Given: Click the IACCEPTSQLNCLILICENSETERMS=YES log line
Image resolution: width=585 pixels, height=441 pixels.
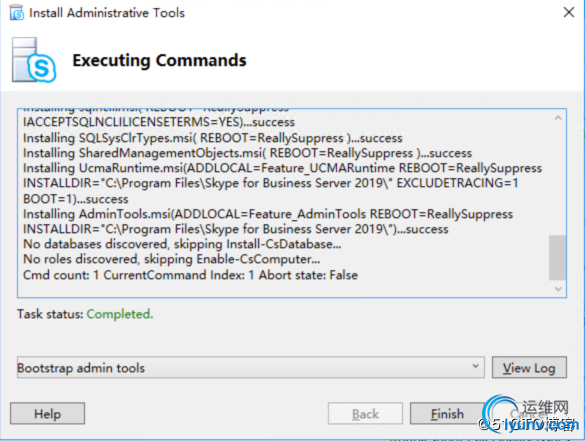Looking at the screenshot, I should click(159, 122).
